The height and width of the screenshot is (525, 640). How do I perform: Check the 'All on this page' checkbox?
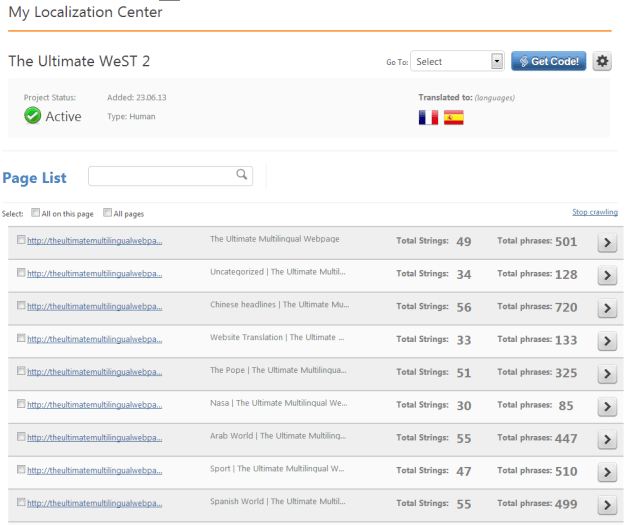coord(36,213)
